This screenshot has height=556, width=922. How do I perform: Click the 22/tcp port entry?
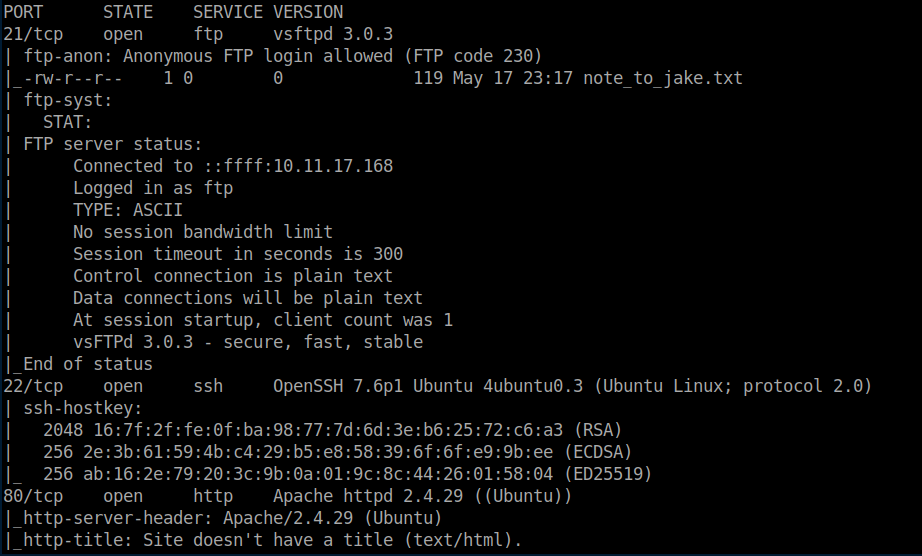pyautogui.click(x=33, y=386)
